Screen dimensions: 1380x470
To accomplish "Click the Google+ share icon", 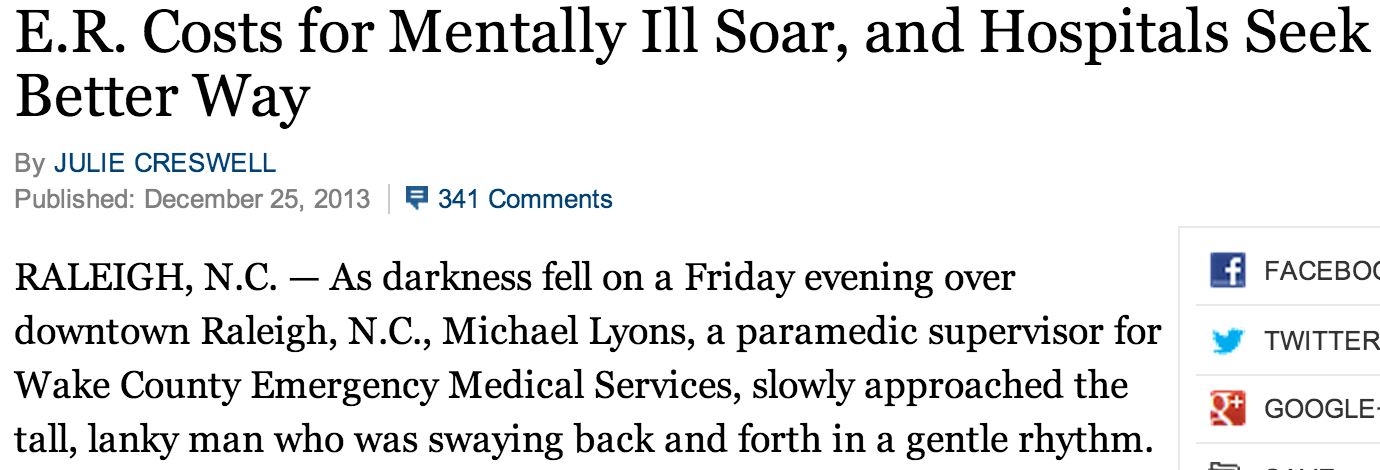I will coord(1227,408).
